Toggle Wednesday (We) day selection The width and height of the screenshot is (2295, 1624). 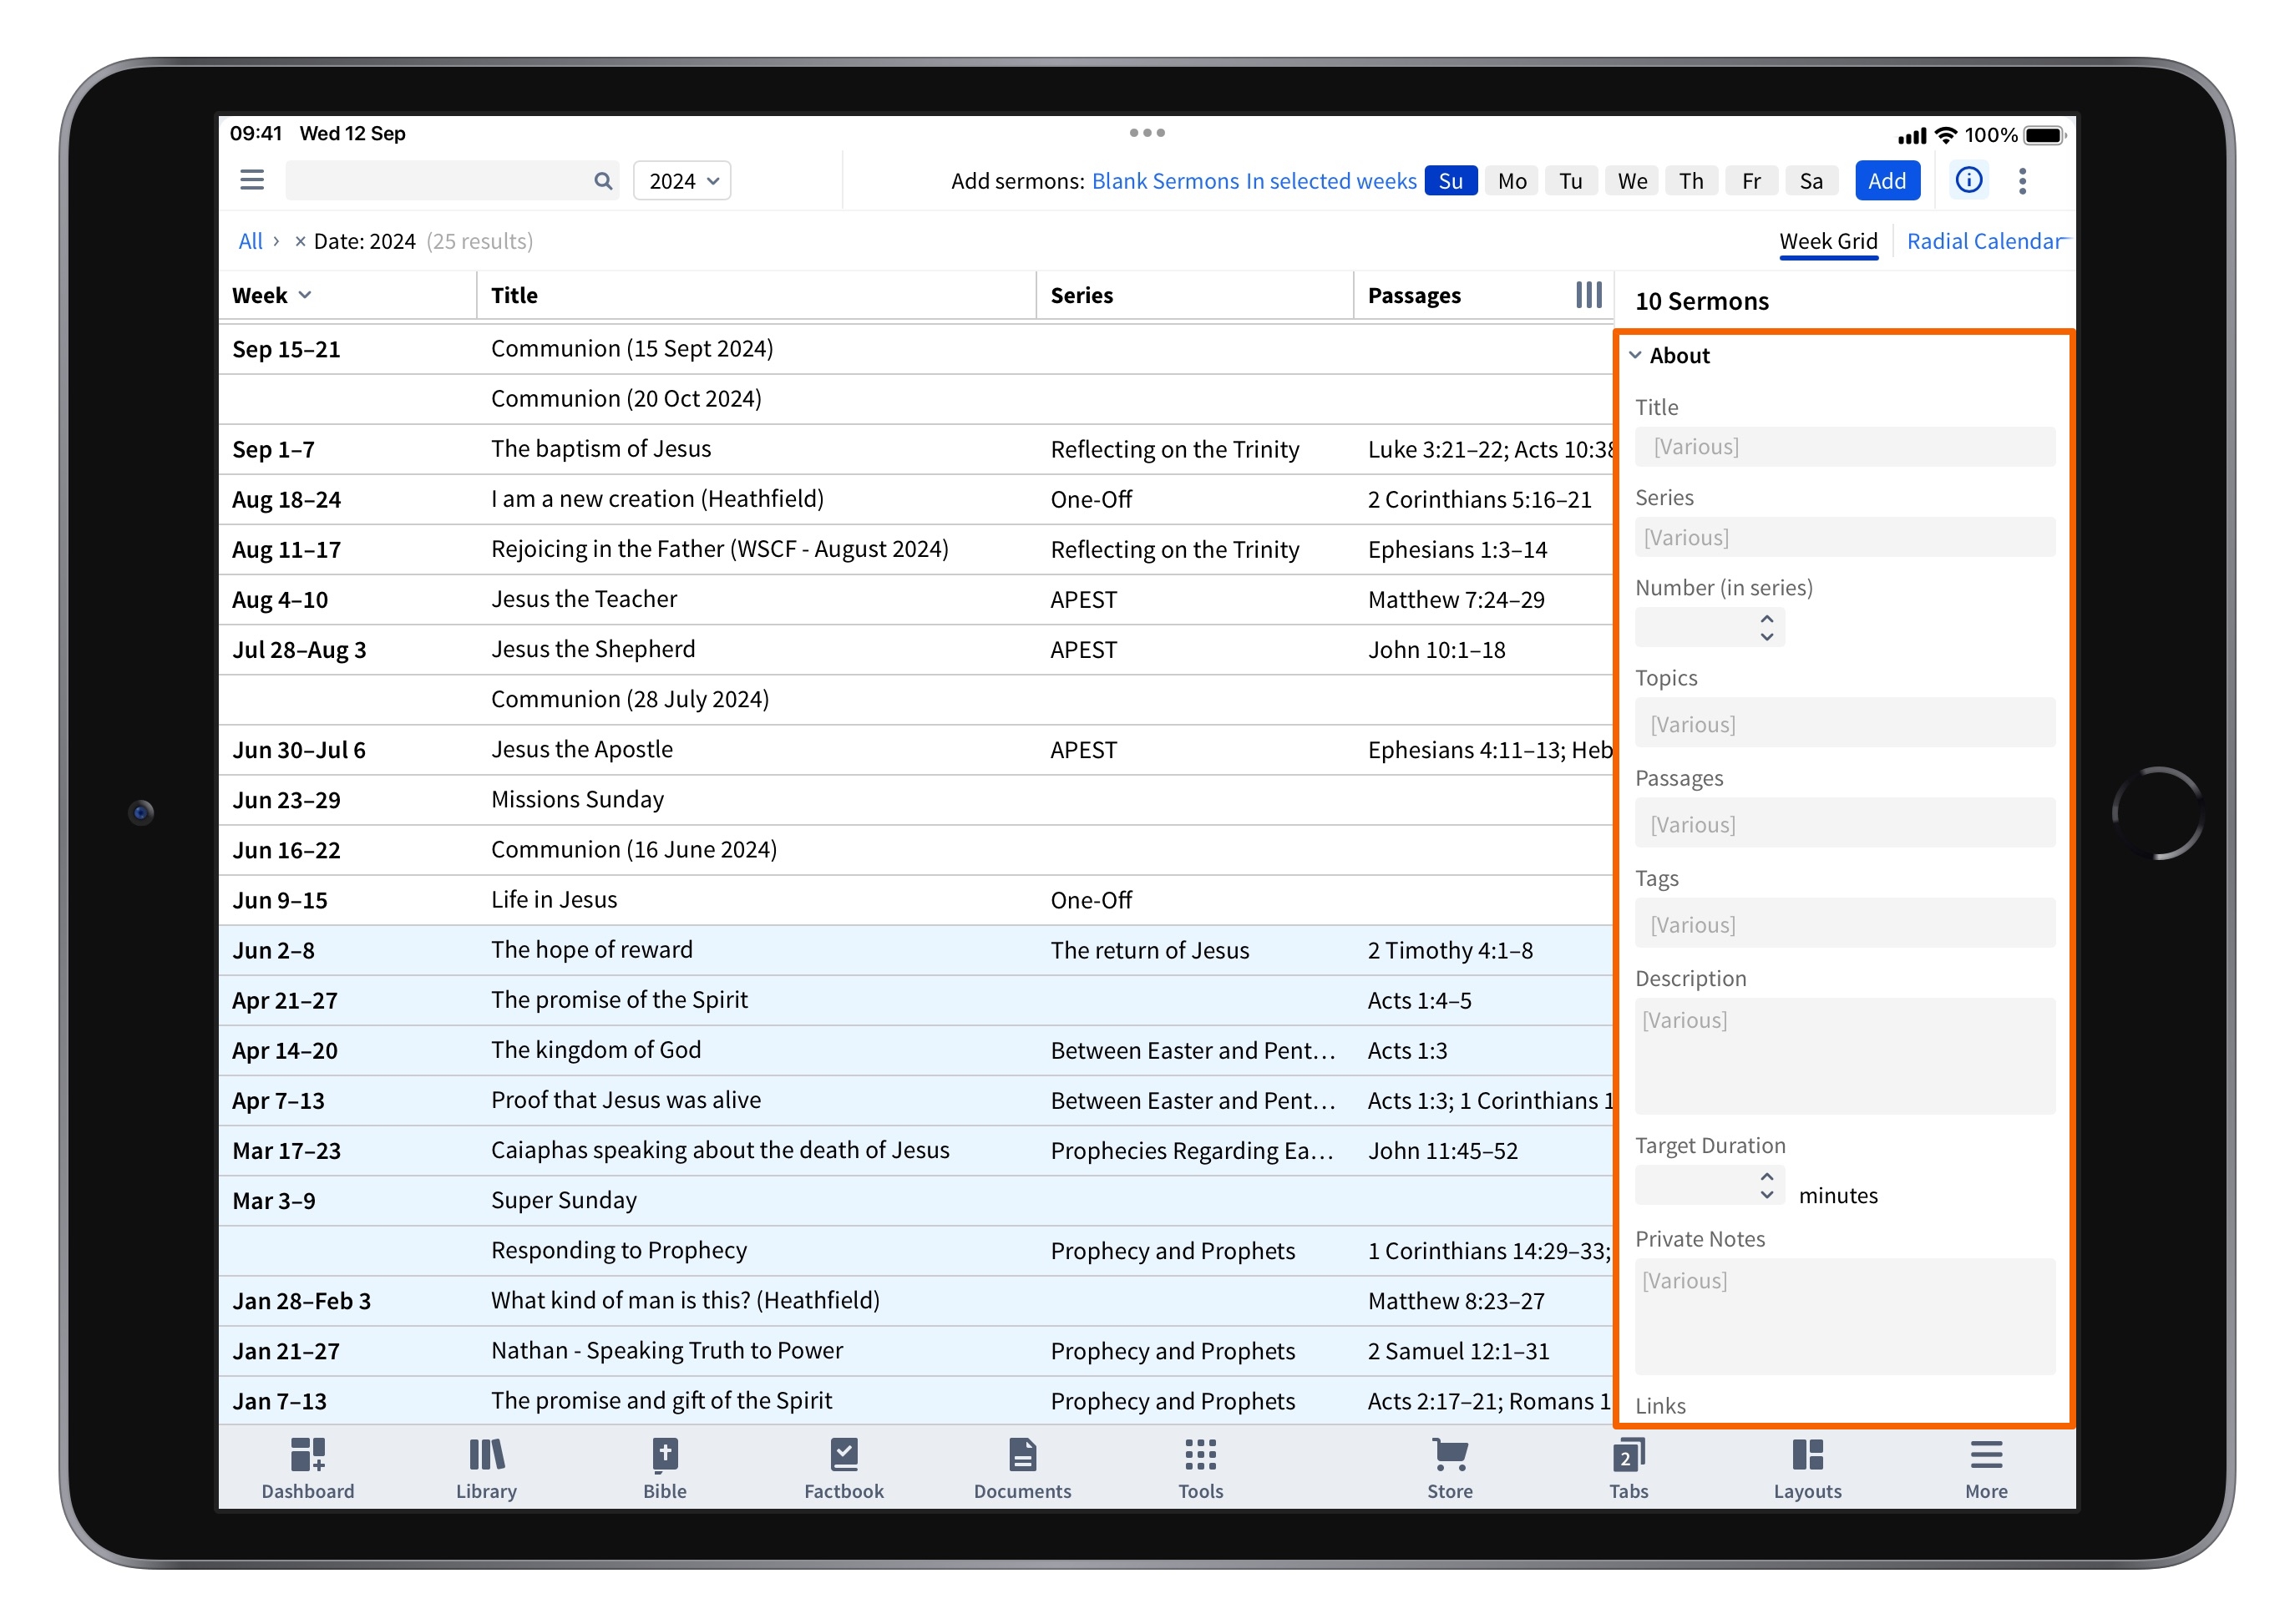(1632, 181)
